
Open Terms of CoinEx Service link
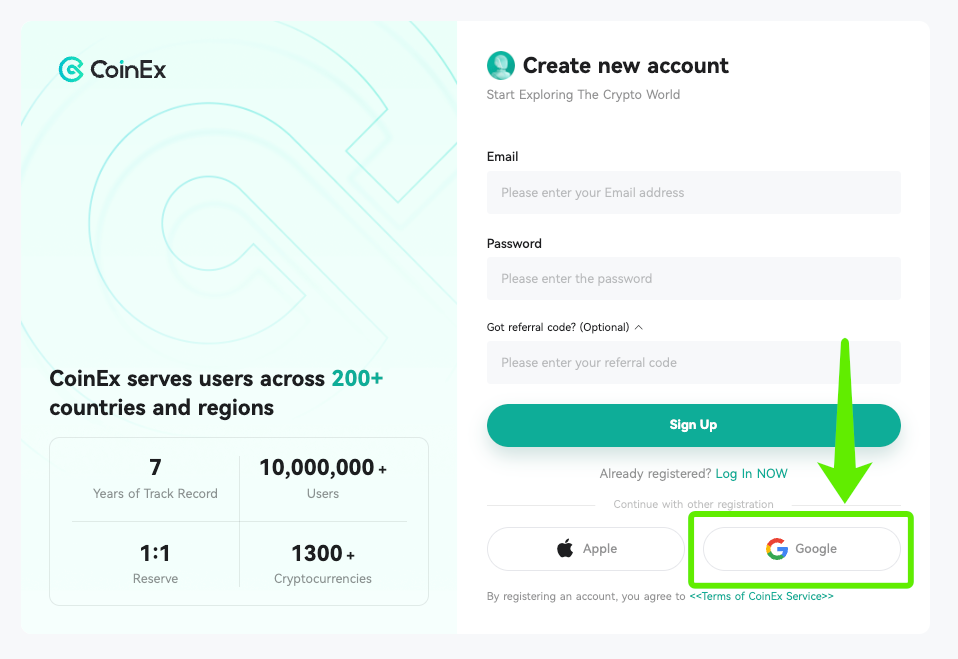(761, 596)
